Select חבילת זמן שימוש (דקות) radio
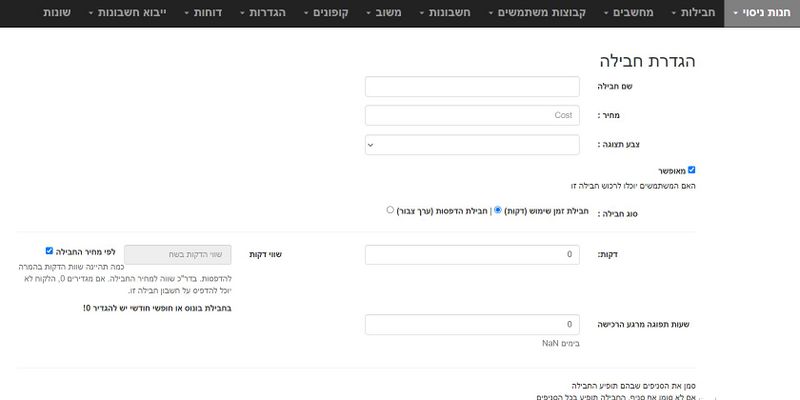Viewport: 800px width, 400px height. click(x=498, y=210)
